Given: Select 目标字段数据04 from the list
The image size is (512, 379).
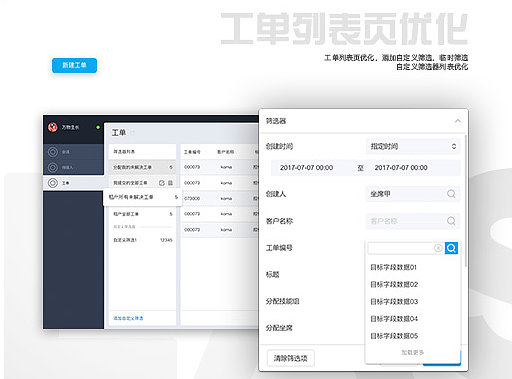Looking at the screenshot, I should tap(394, 319).
